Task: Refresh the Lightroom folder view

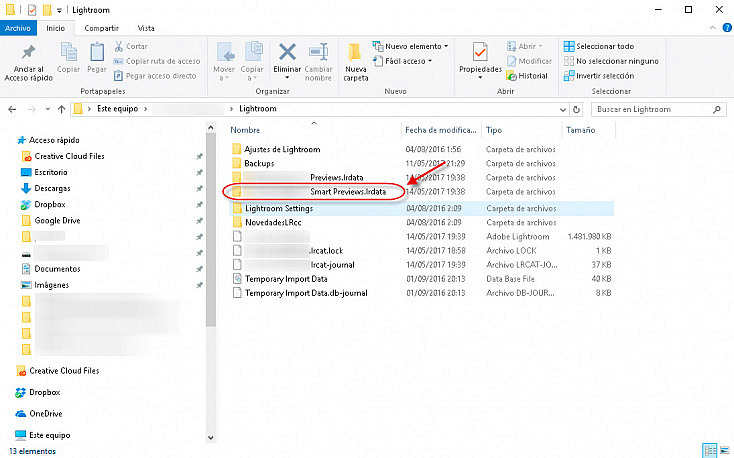Action: [x=576, y=110]
